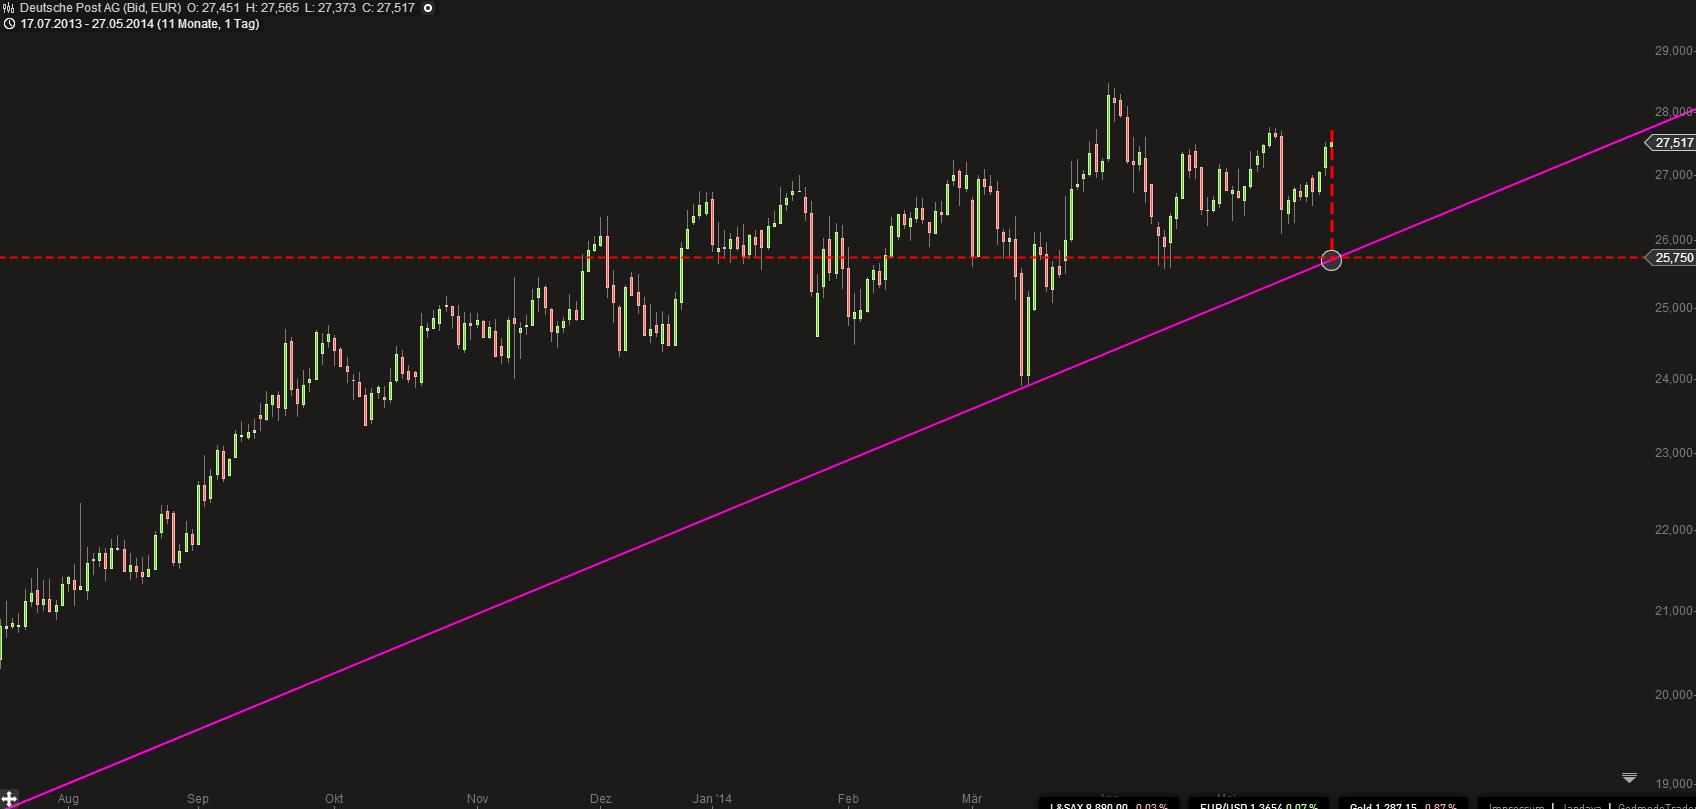1696x809 pixels.
Task: Click the Jan '14 label on time axis
Action: (x=712, y=798)
